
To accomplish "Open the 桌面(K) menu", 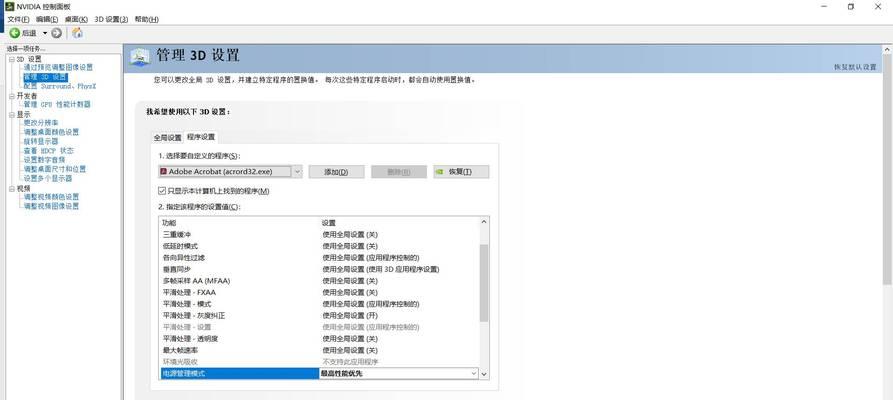I will 76,19.
